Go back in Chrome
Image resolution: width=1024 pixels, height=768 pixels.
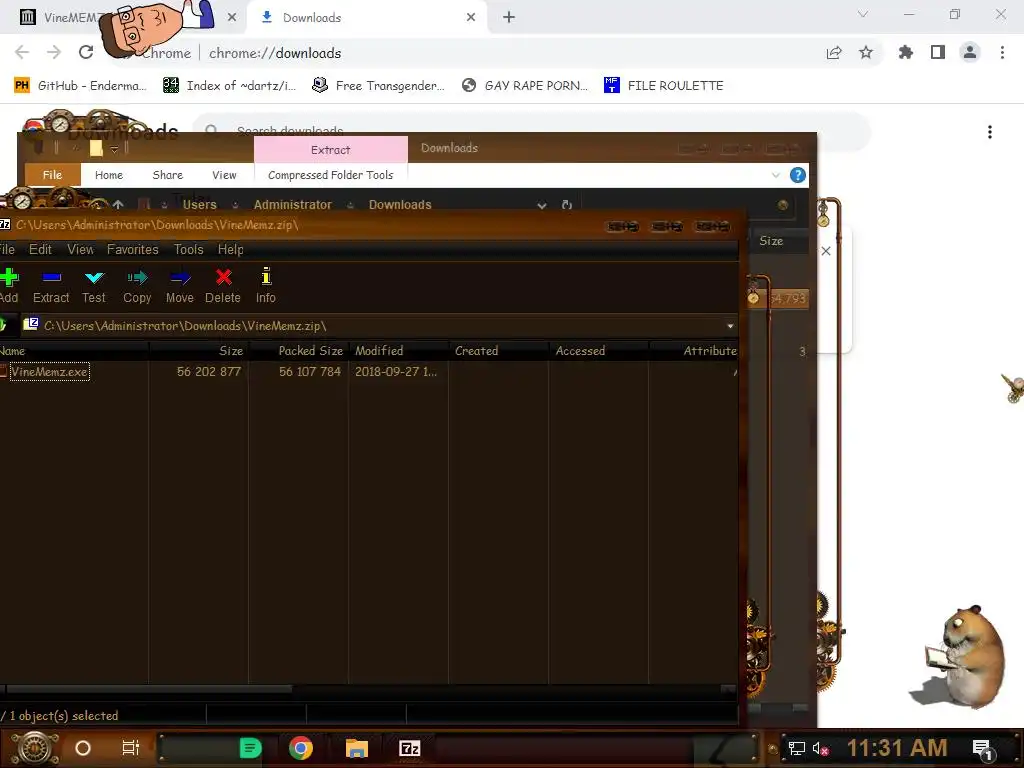(22, 52)
